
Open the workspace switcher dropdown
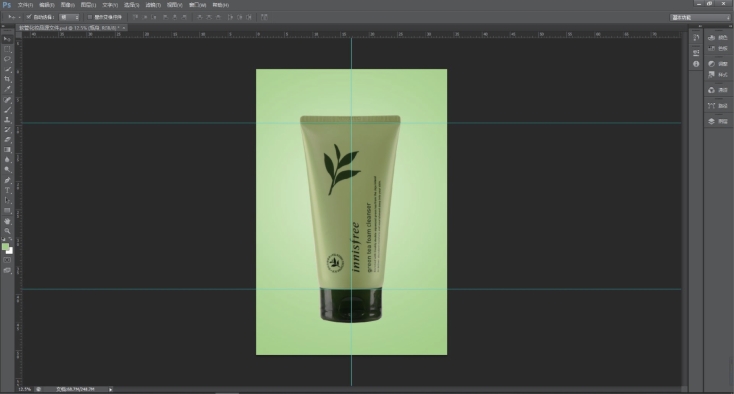(x=700, y=17)
